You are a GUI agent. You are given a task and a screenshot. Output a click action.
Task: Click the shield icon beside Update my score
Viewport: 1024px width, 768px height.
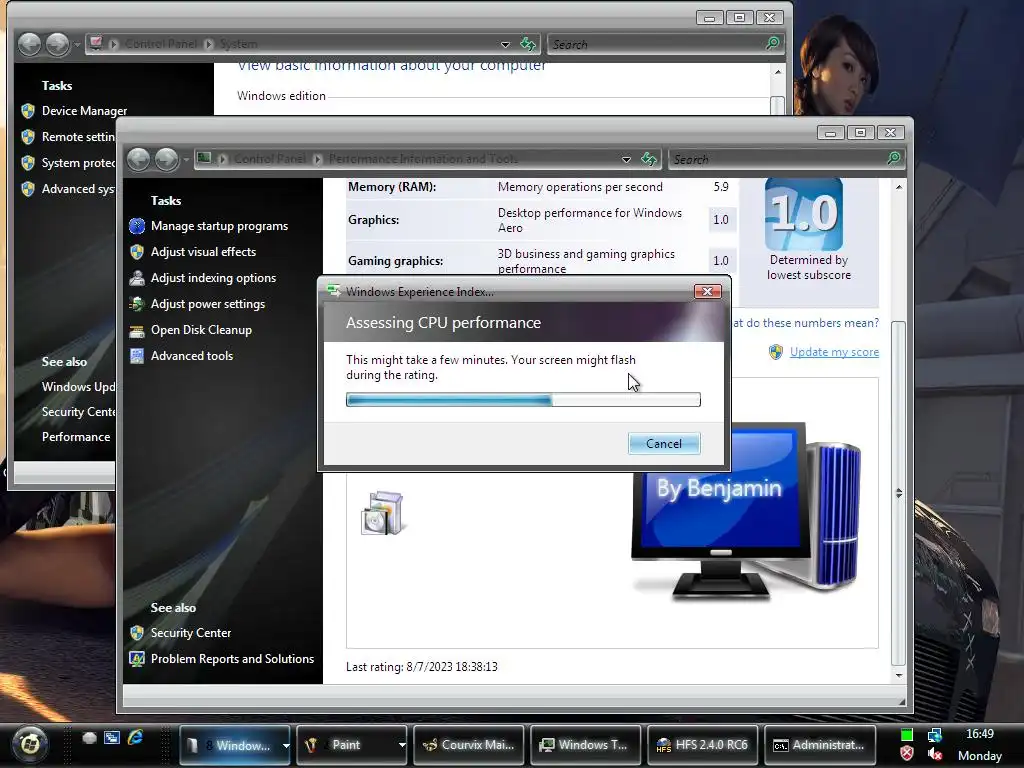point(776,352)
